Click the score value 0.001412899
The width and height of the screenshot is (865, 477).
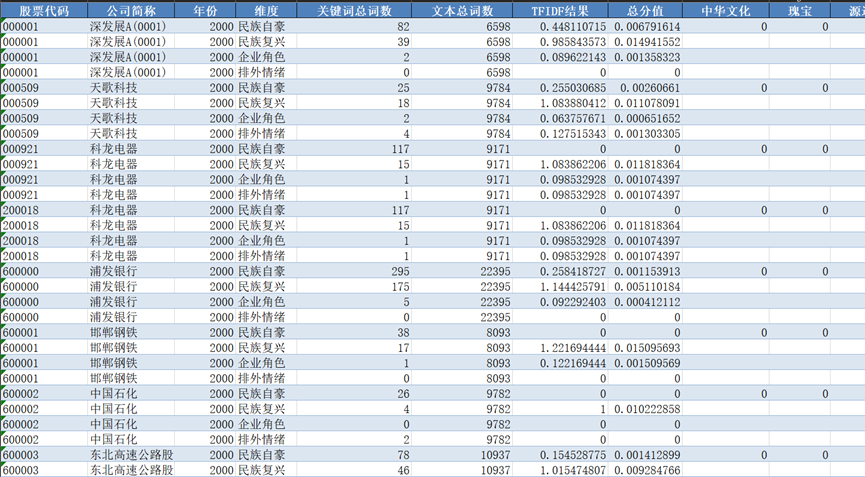645,455
